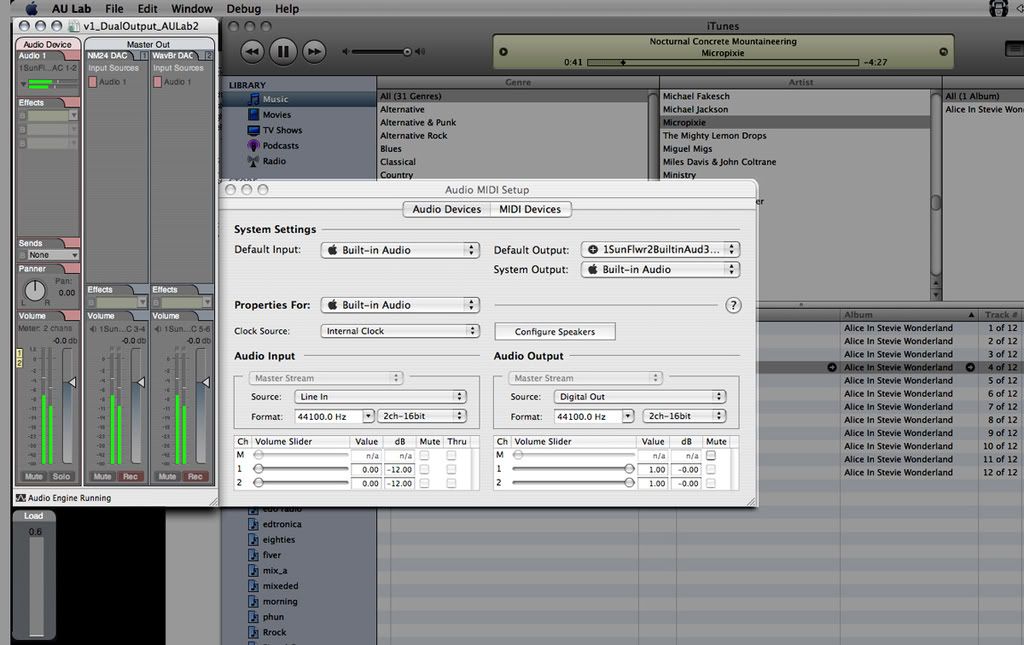Open the edtronica playlist icon
Image resolution: width=1024 pixels, height=645 pixels.
(253, 524)
